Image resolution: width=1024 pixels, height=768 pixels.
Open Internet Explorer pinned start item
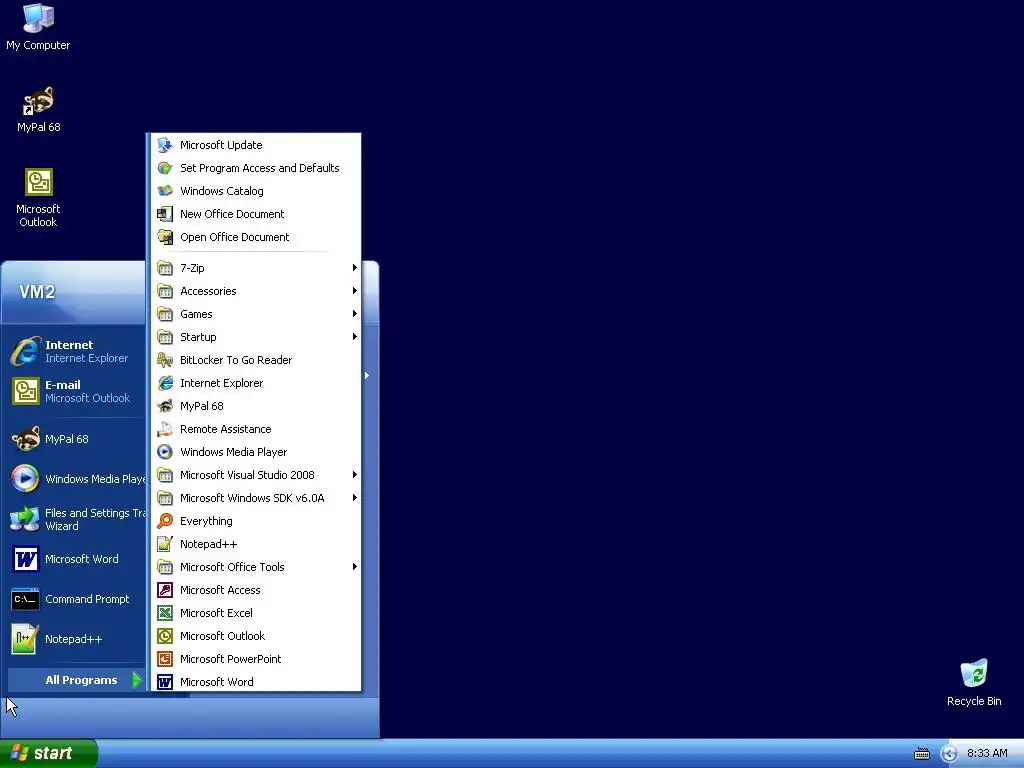tap(76, 351)
